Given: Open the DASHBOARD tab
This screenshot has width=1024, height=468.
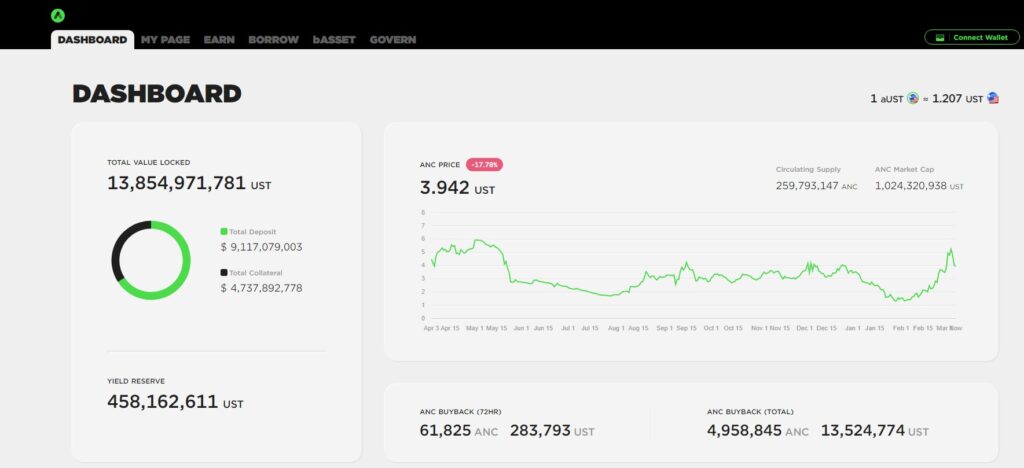Looking at the screenshot, I should coord(93,40).
